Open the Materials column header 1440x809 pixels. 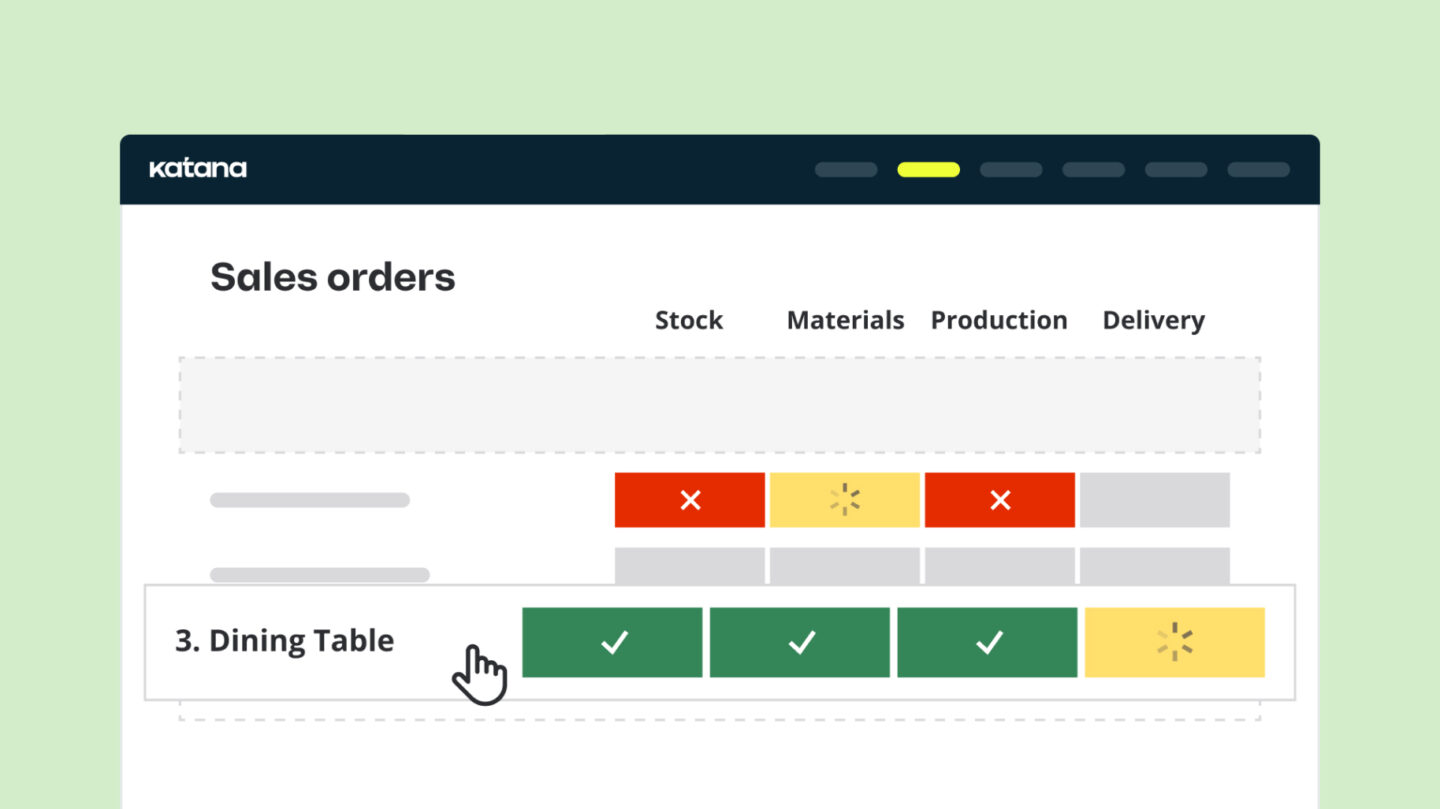tap(845, 320)
